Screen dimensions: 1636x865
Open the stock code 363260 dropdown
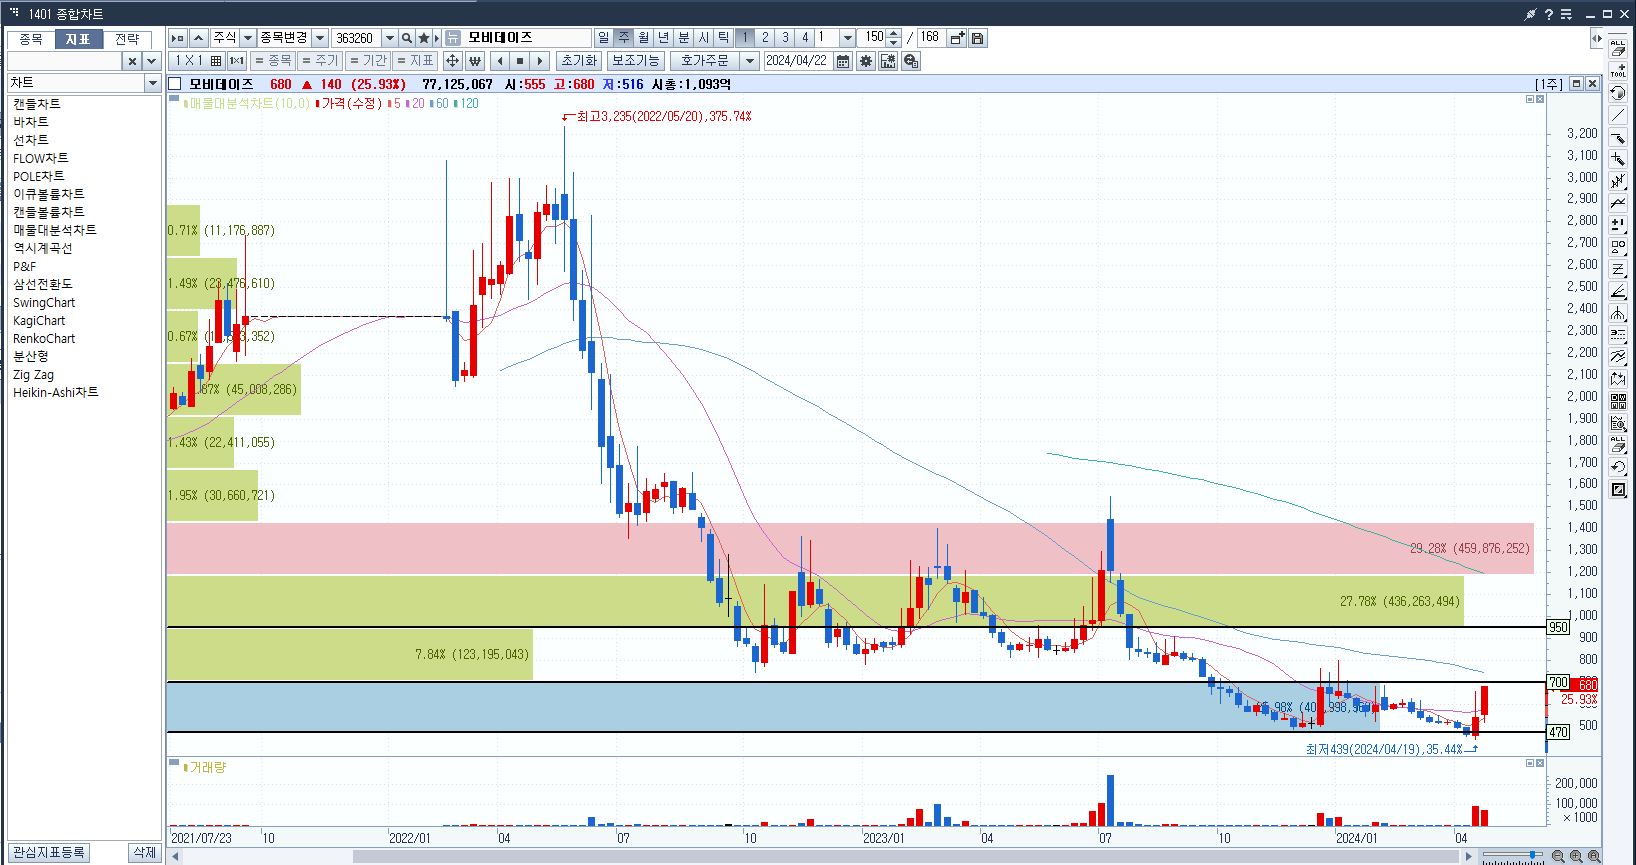click(x=390, y=38)
